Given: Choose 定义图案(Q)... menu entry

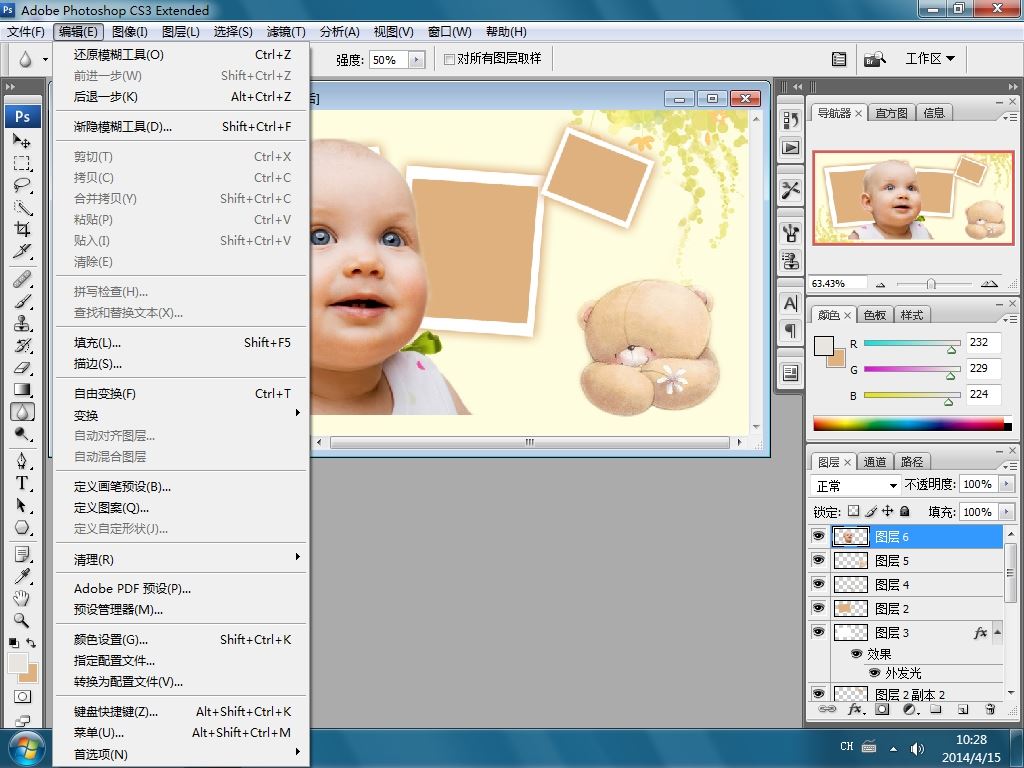Looking at the screenshot, I should pyautogui.click(x=182, y=507).
